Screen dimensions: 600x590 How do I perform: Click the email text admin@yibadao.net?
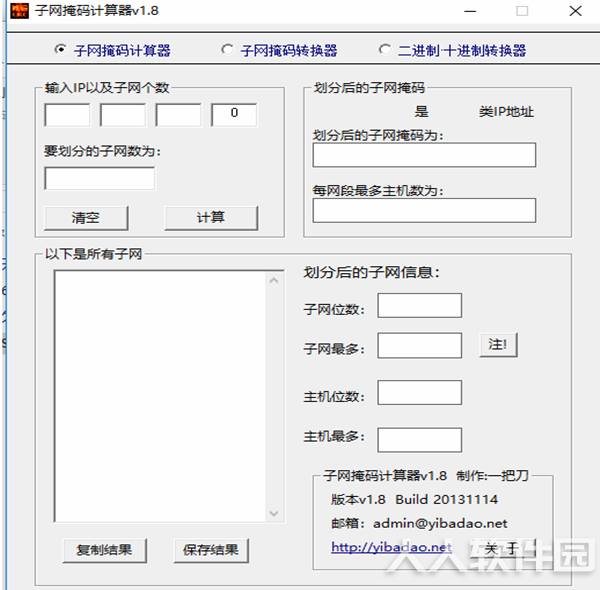coord(440,523)
